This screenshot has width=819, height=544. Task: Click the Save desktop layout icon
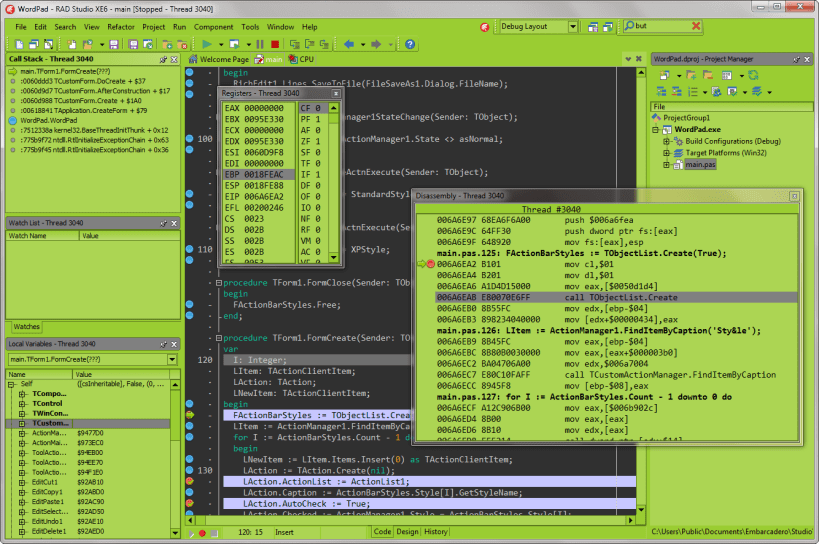click(x=594, y=25)
